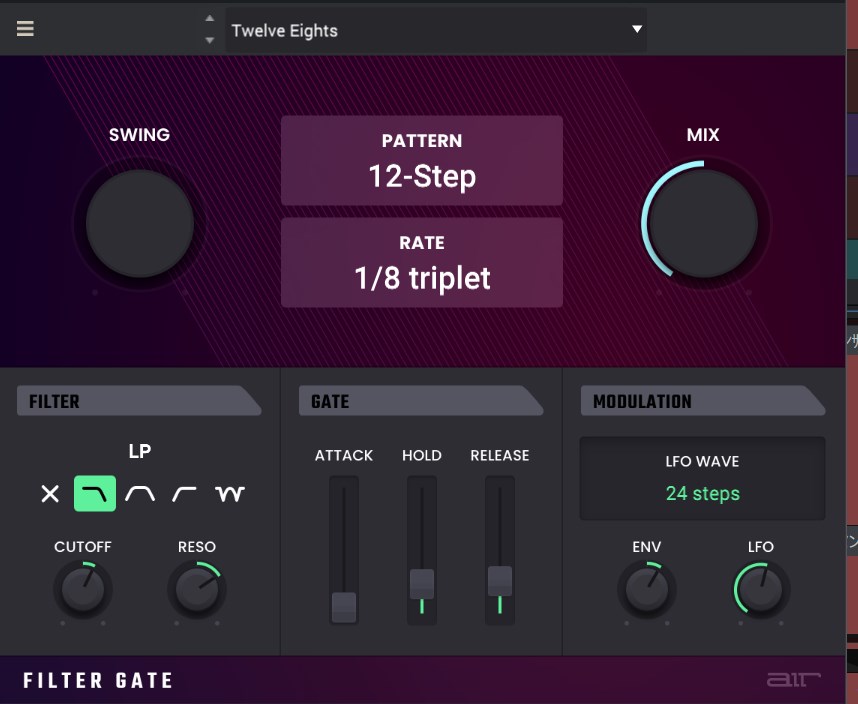The image size is (858, 704).
Task: Select the high-pass filter shape icon
Action: [x=184, y=494]
